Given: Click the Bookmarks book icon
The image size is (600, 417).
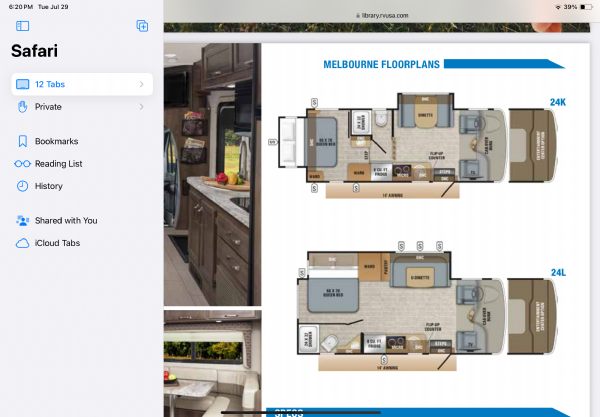Looking at the screenshot, I should pos(23,141).
